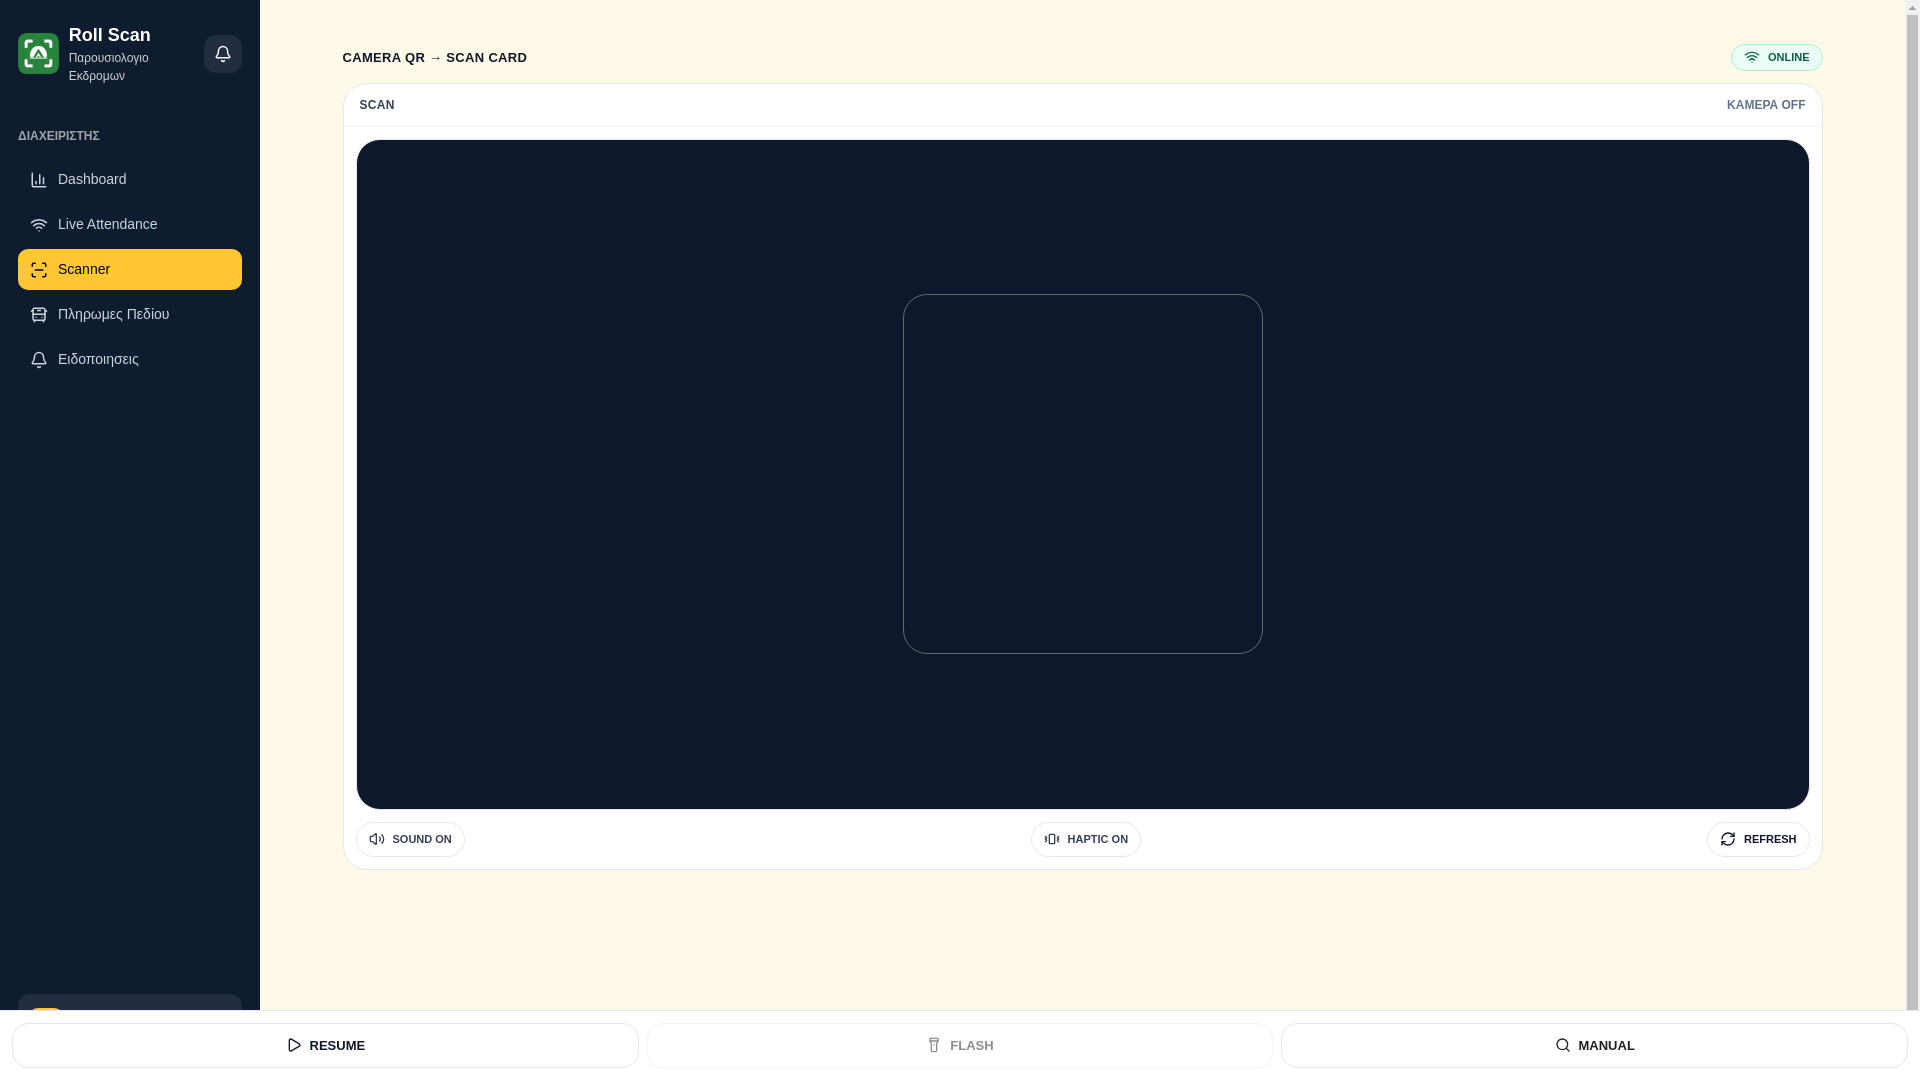Toggle Haptic On button

point(1086,839)
